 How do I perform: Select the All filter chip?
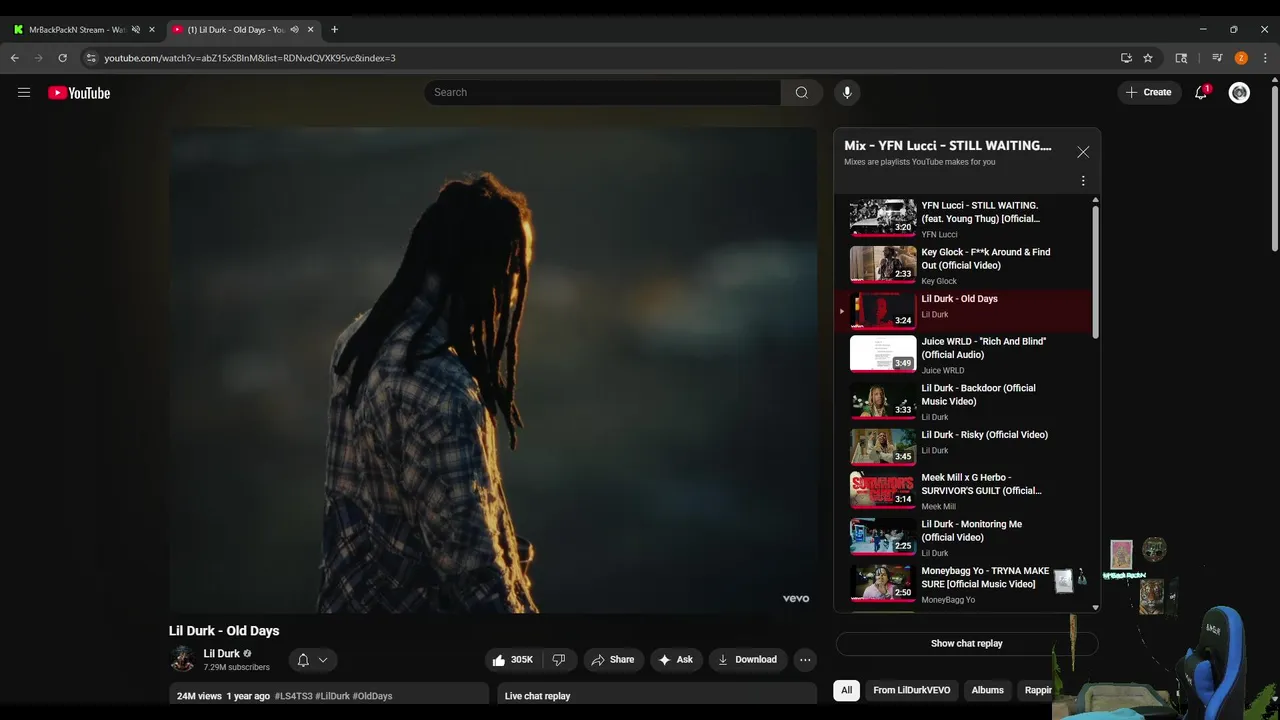[x=846, y=690]
